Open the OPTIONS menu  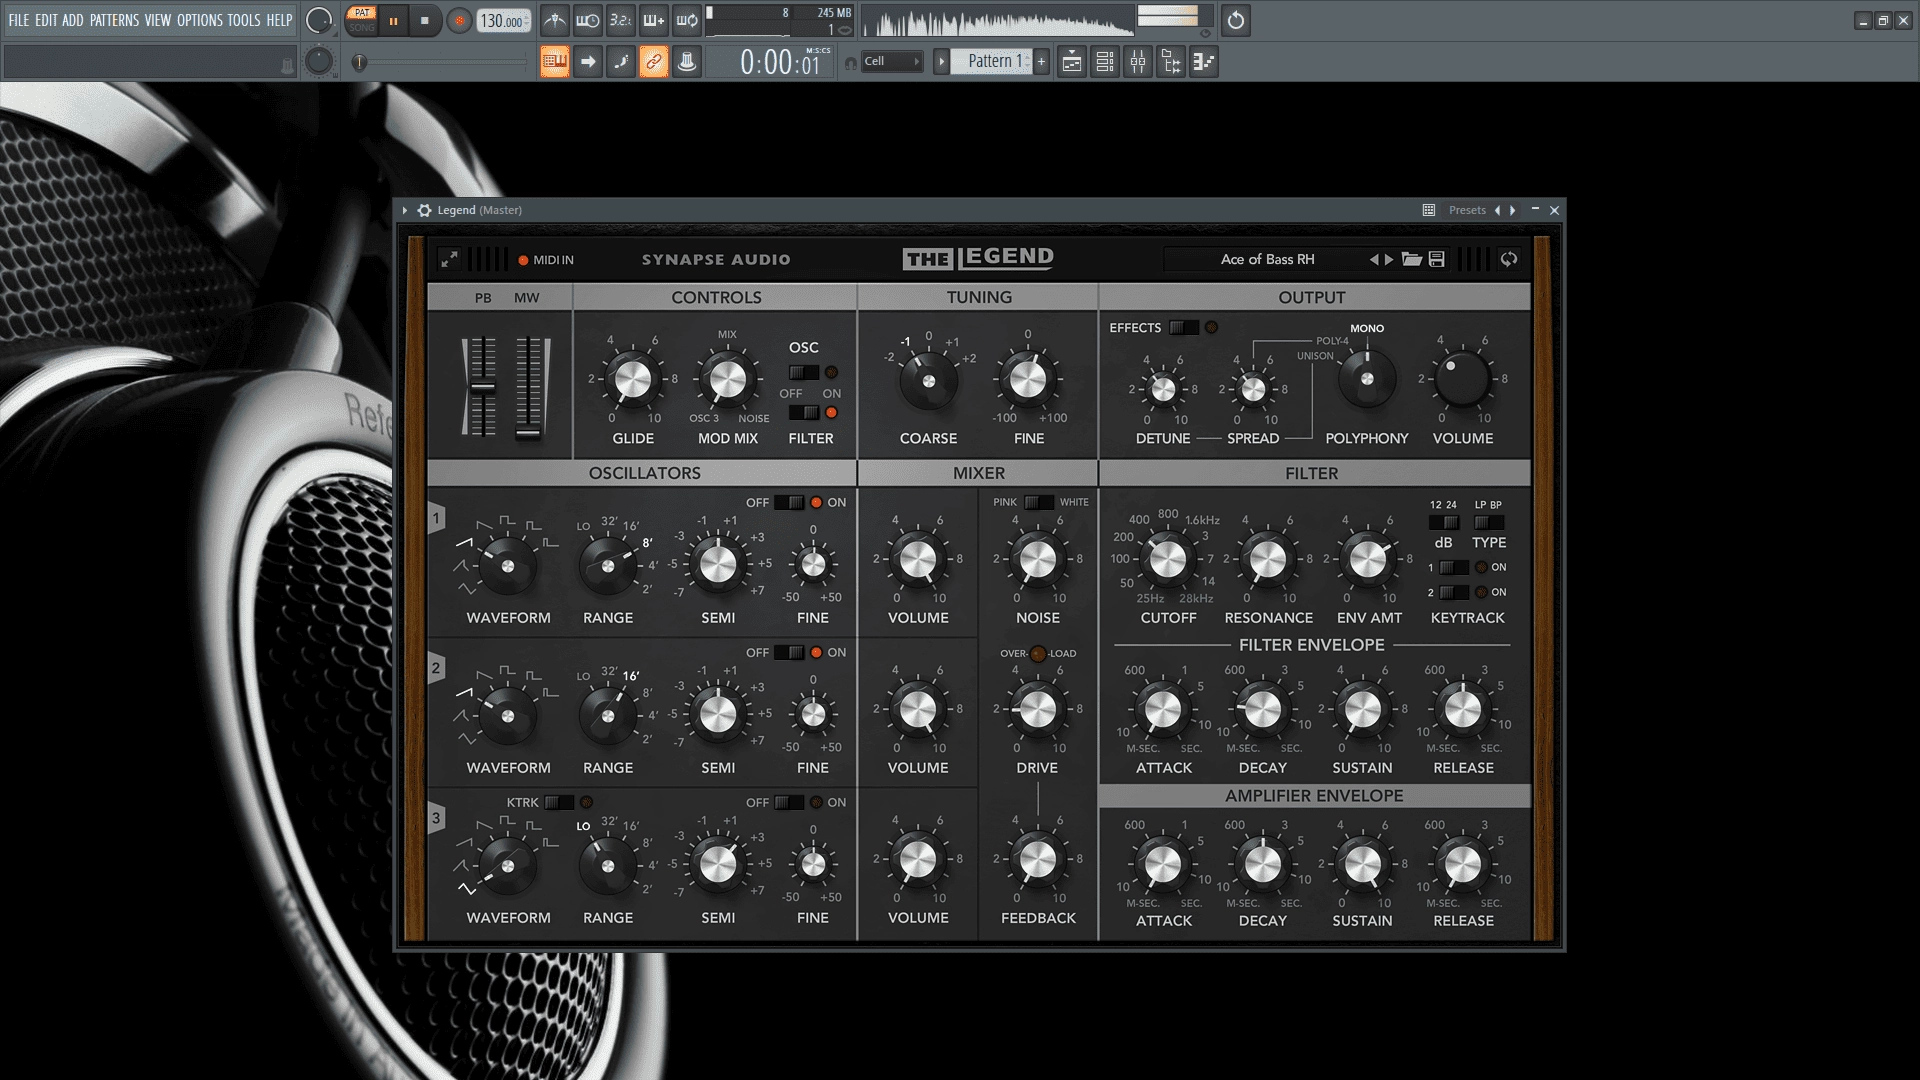[200, 20]
